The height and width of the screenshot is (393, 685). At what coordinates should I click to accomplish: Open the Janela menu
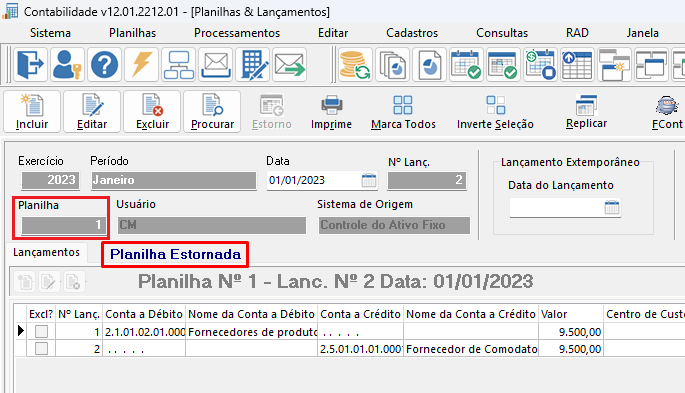point(642,33)
